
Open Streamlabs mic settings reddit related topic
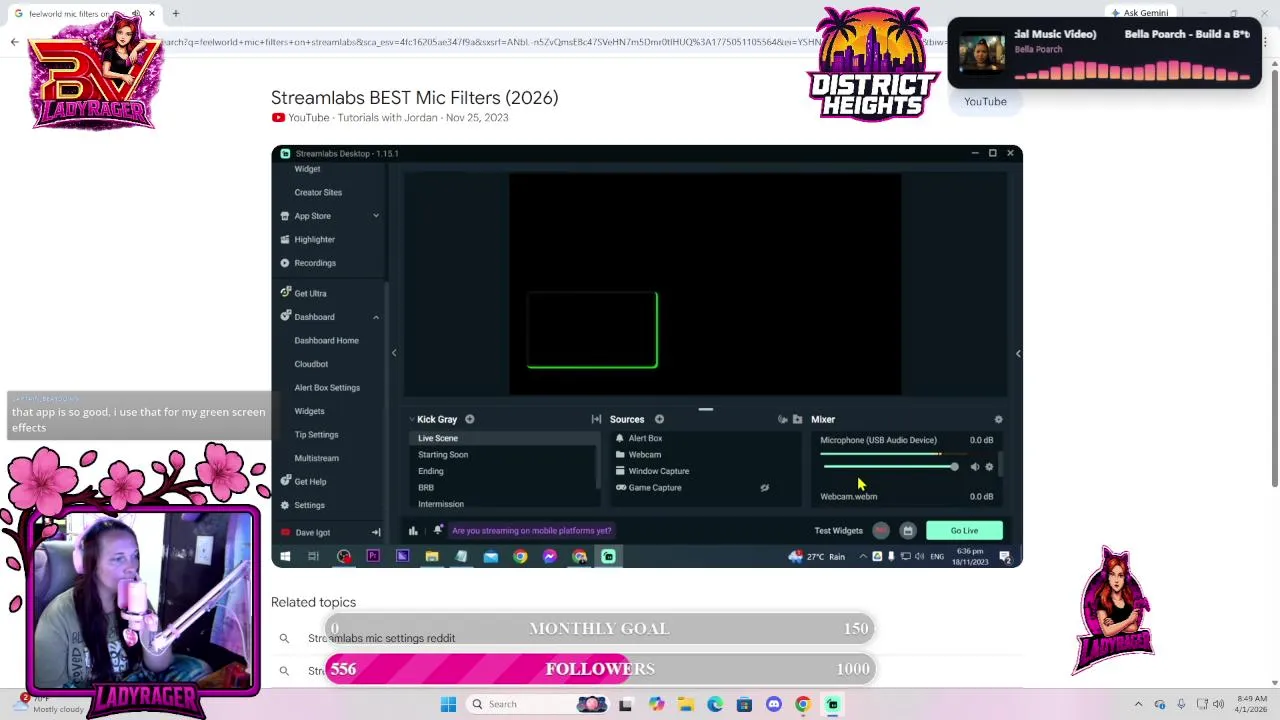pyautogui.click(x=381, y=638)
